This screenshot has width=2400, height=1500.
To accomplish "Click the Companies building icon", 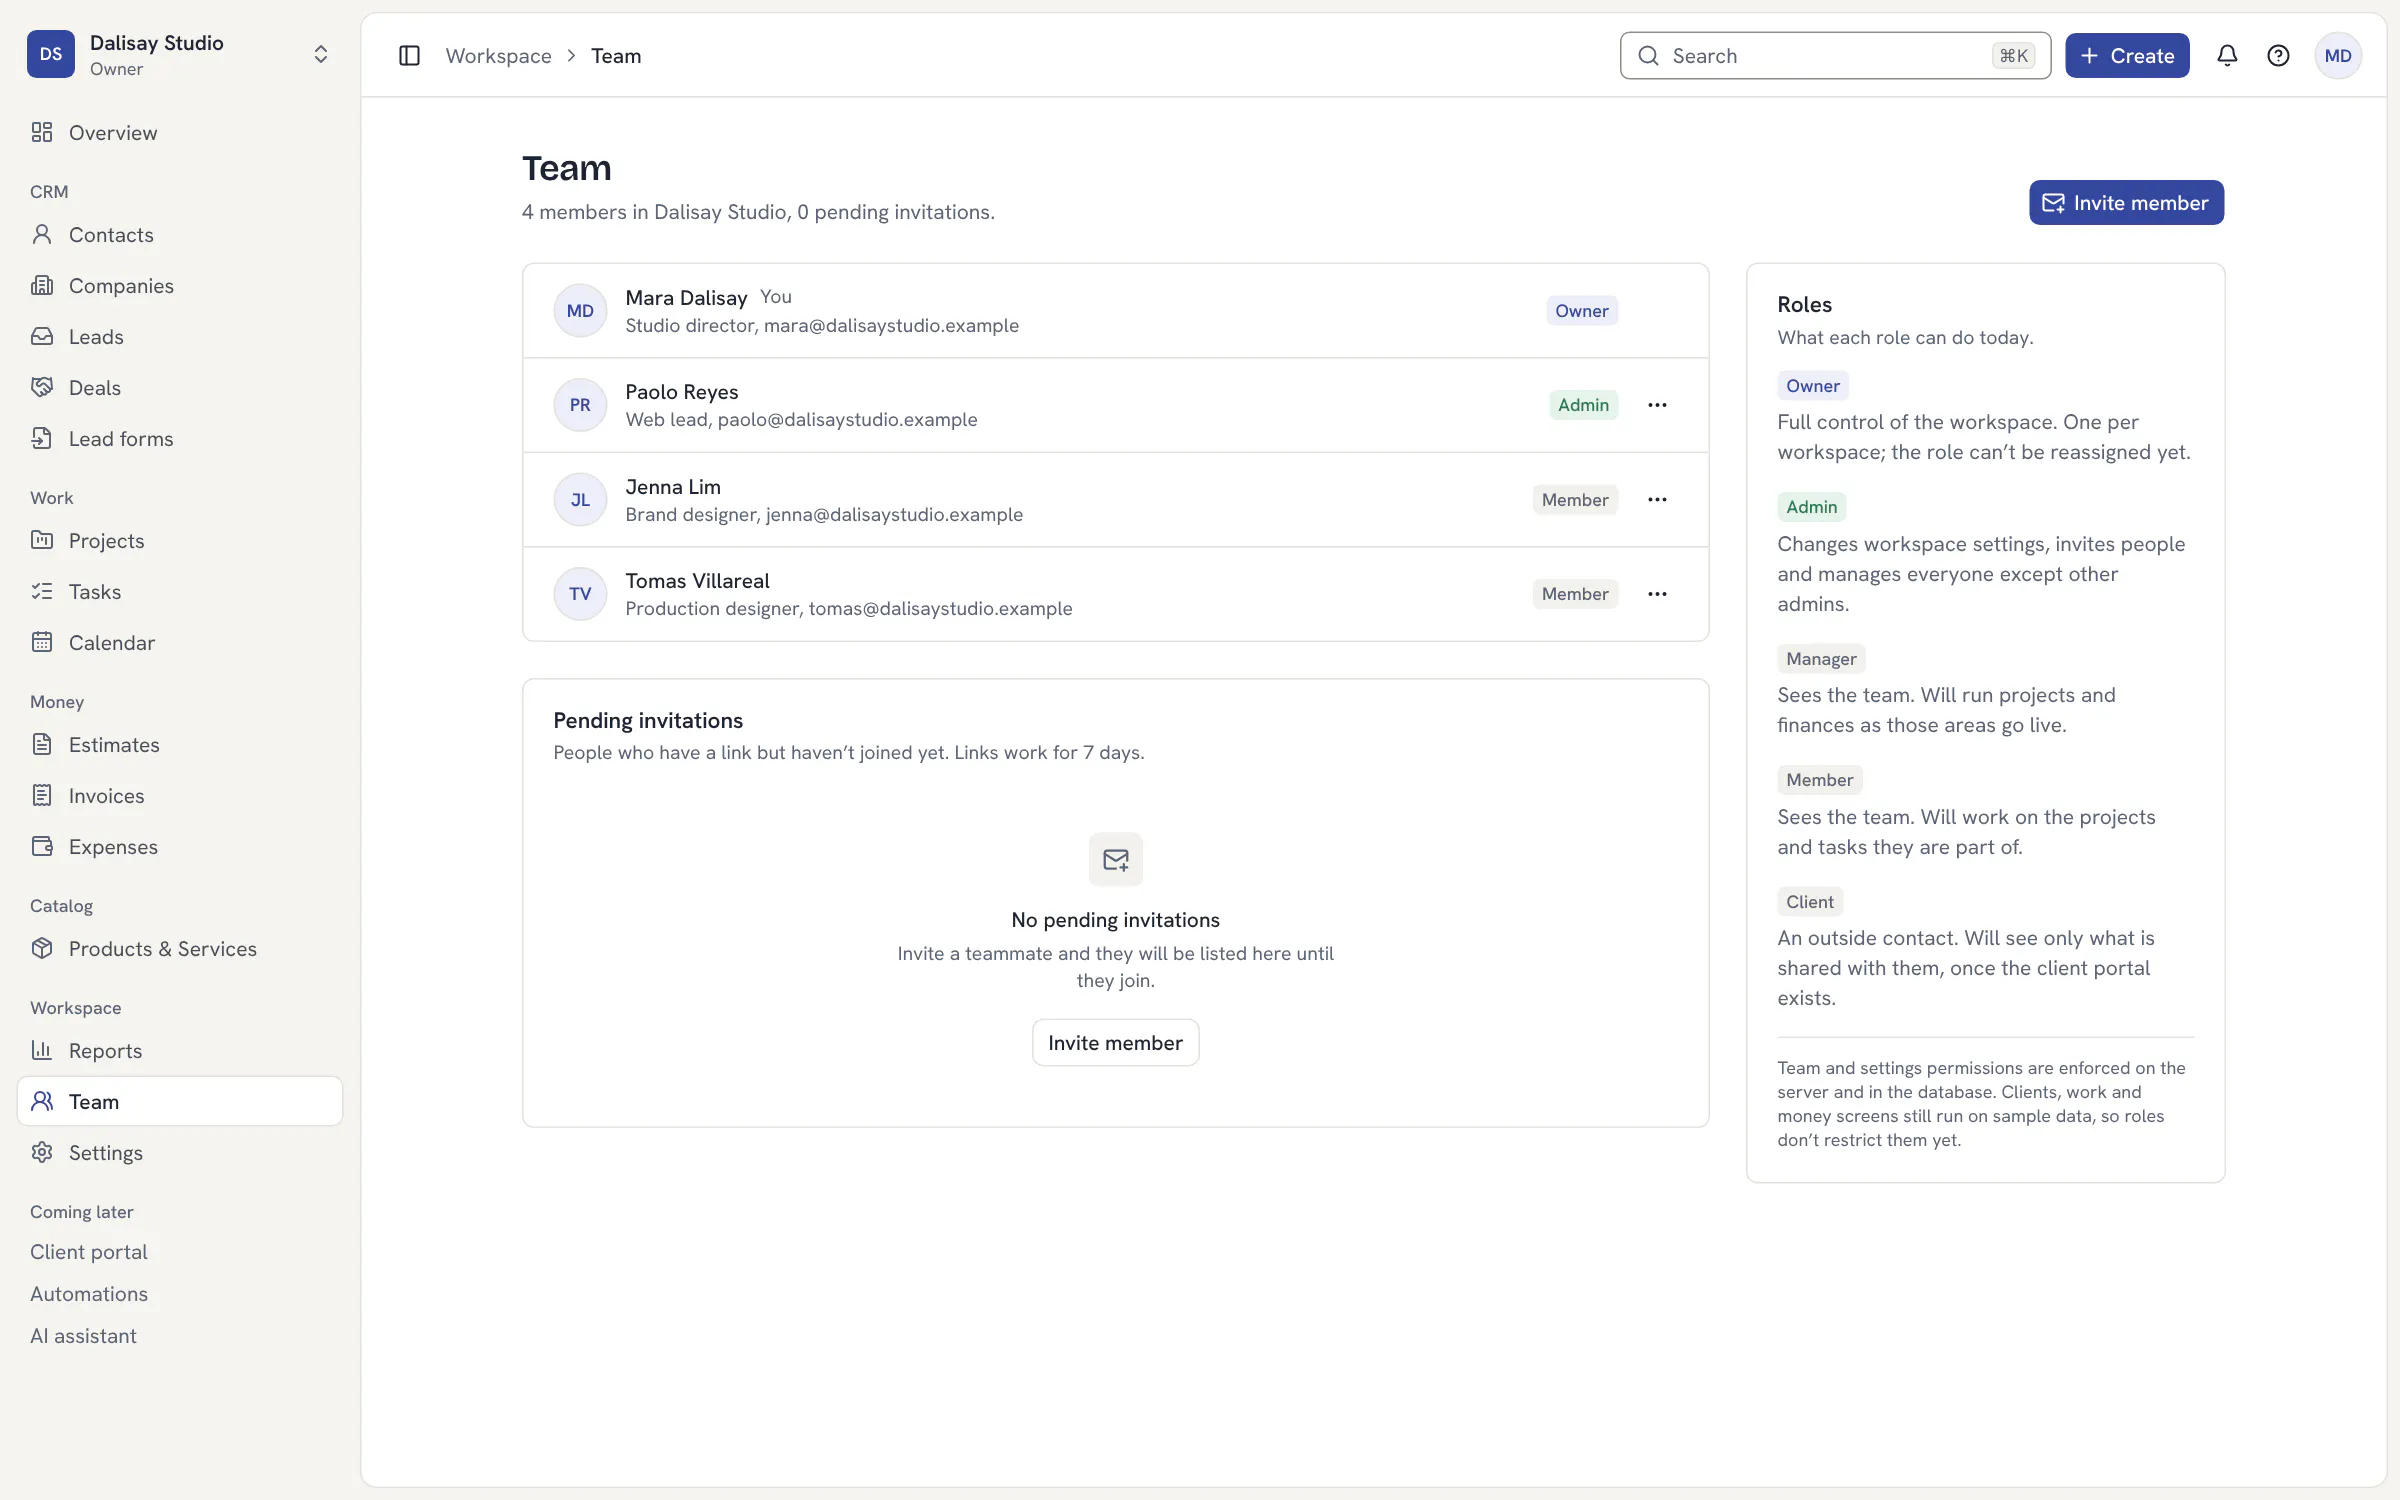I will click(x=42, y=286).
